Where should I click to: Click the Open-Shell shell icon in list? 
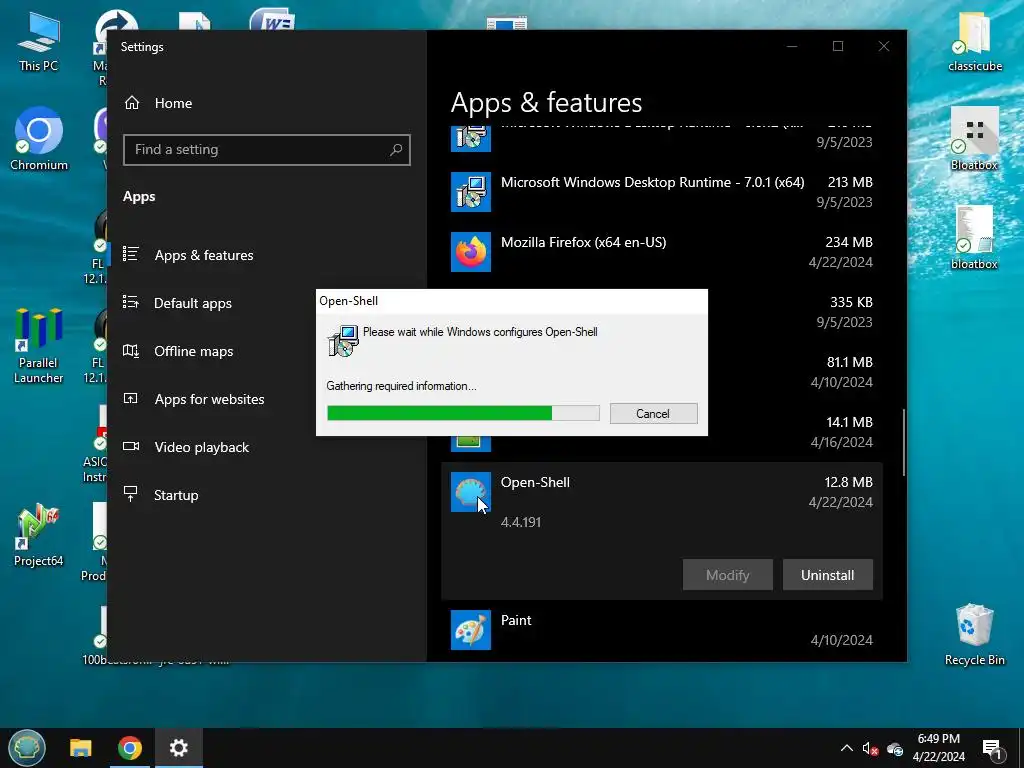point(470,492)
